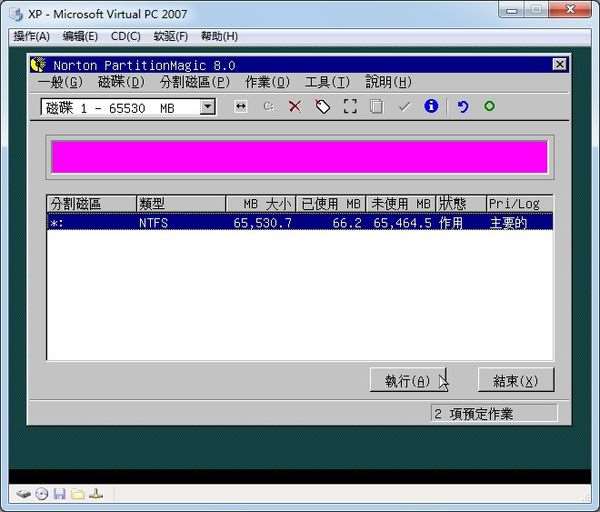Click the 分割磁區 column header

[91, 204]
